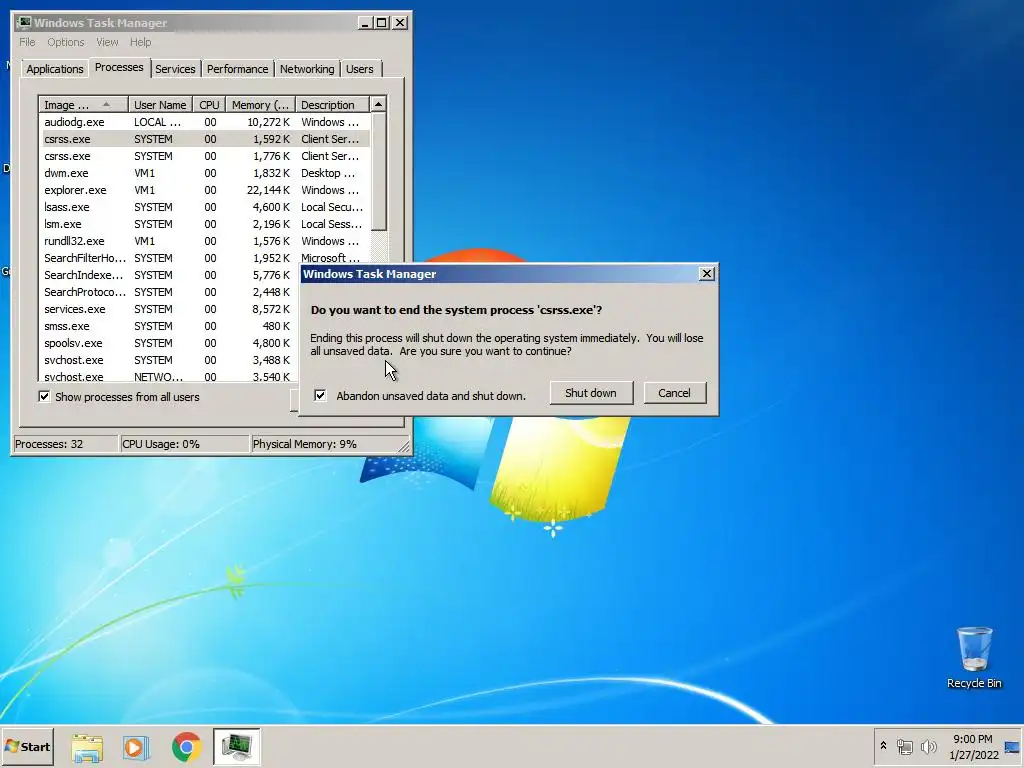Toggle Show processes from all users
Screen dimensions: 1024x768
44,396
